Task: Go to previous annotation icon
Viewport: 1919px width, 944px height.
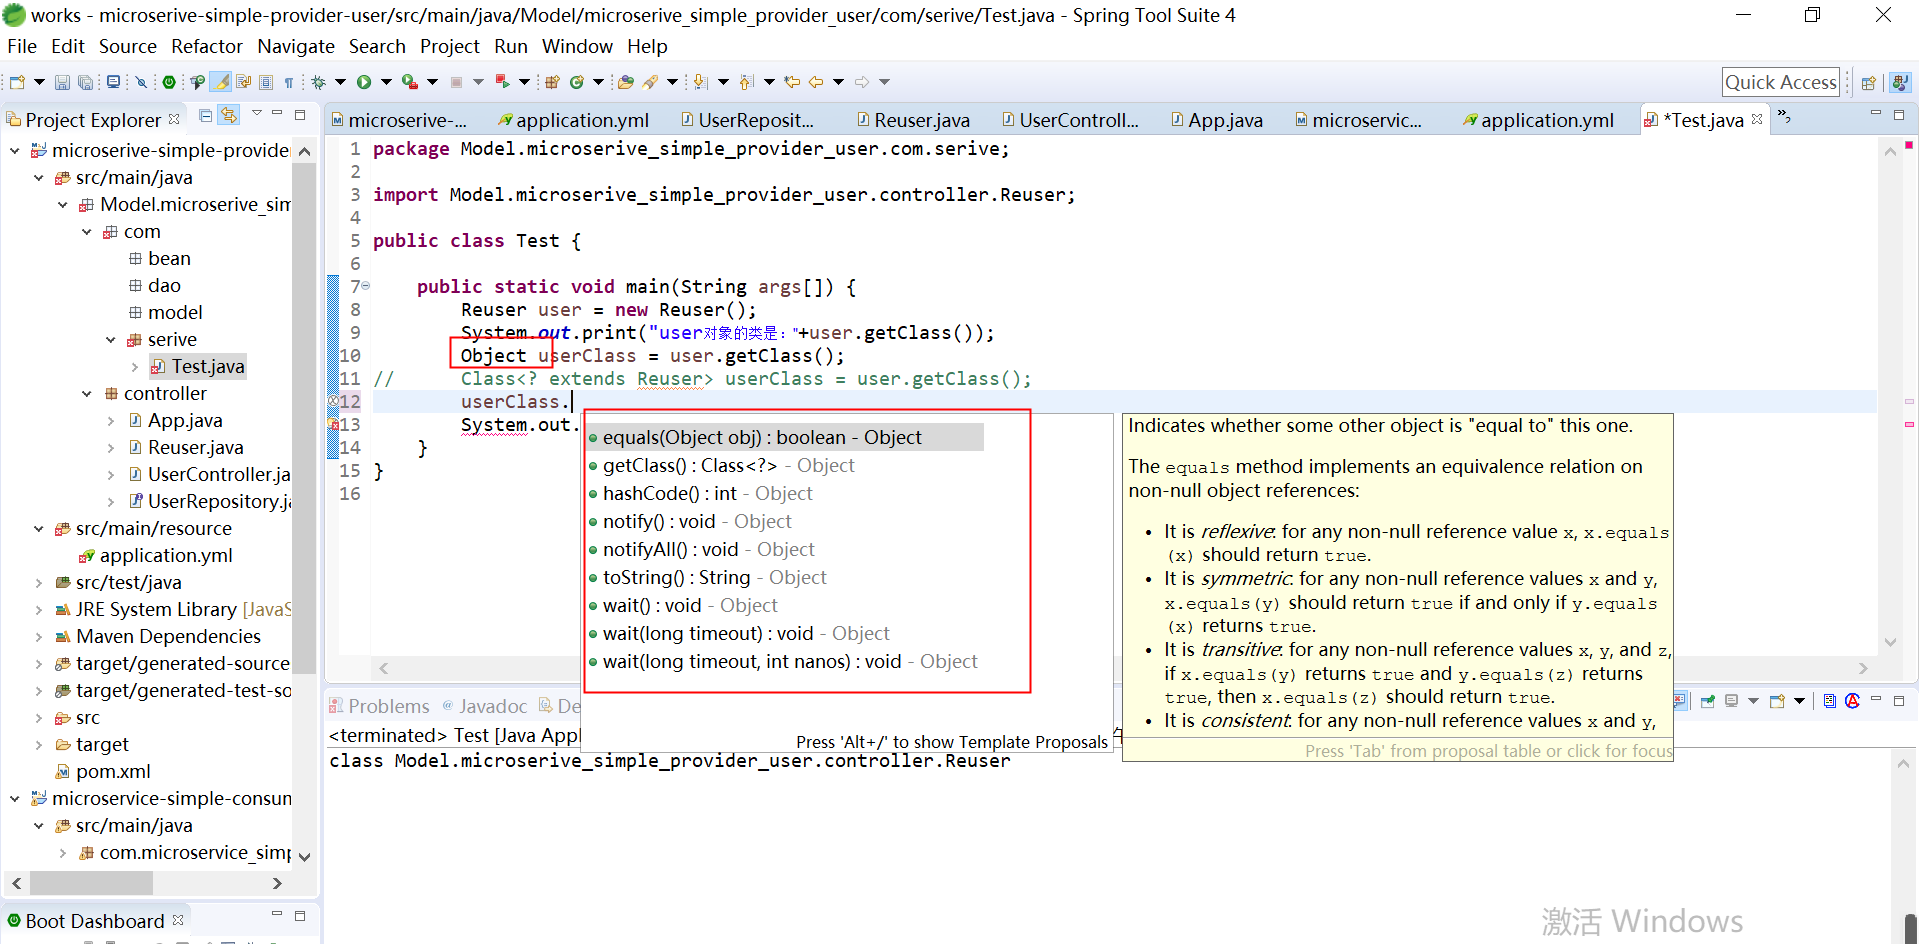Action: [x=746, y=82]
